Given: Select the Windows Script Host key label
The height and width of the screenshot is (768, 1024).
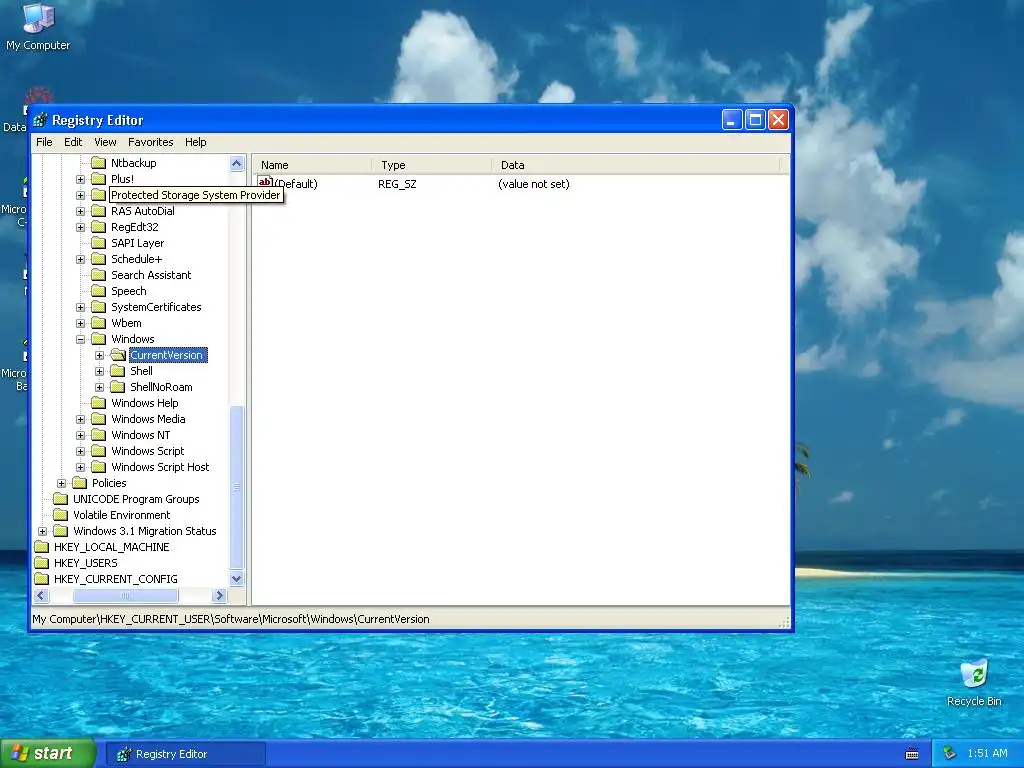Looking at the screenshot, I should pyautogui.click(x=160, y=467).
